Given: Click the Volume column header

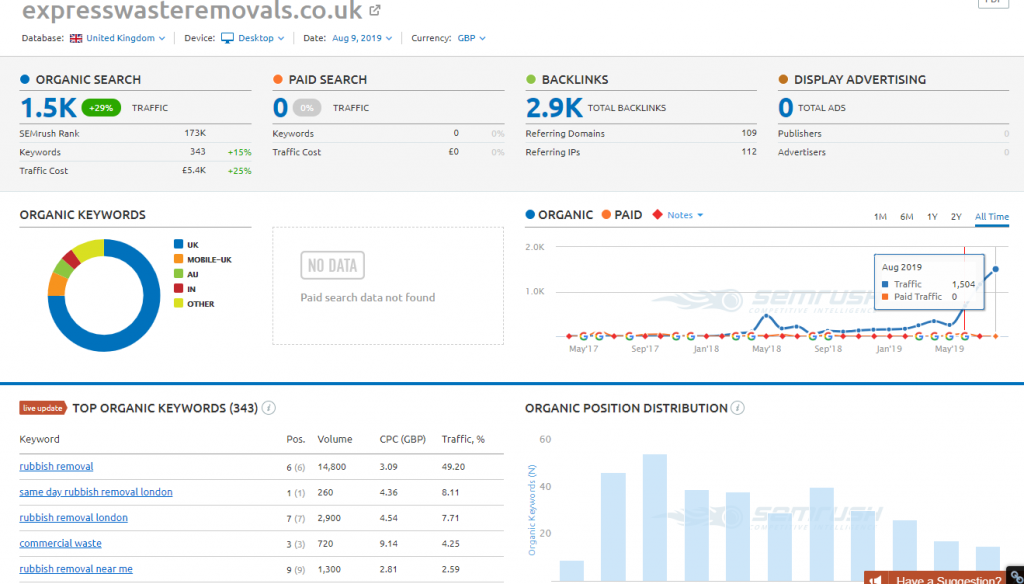Looking at the screenshot, I should coord(335,439).
